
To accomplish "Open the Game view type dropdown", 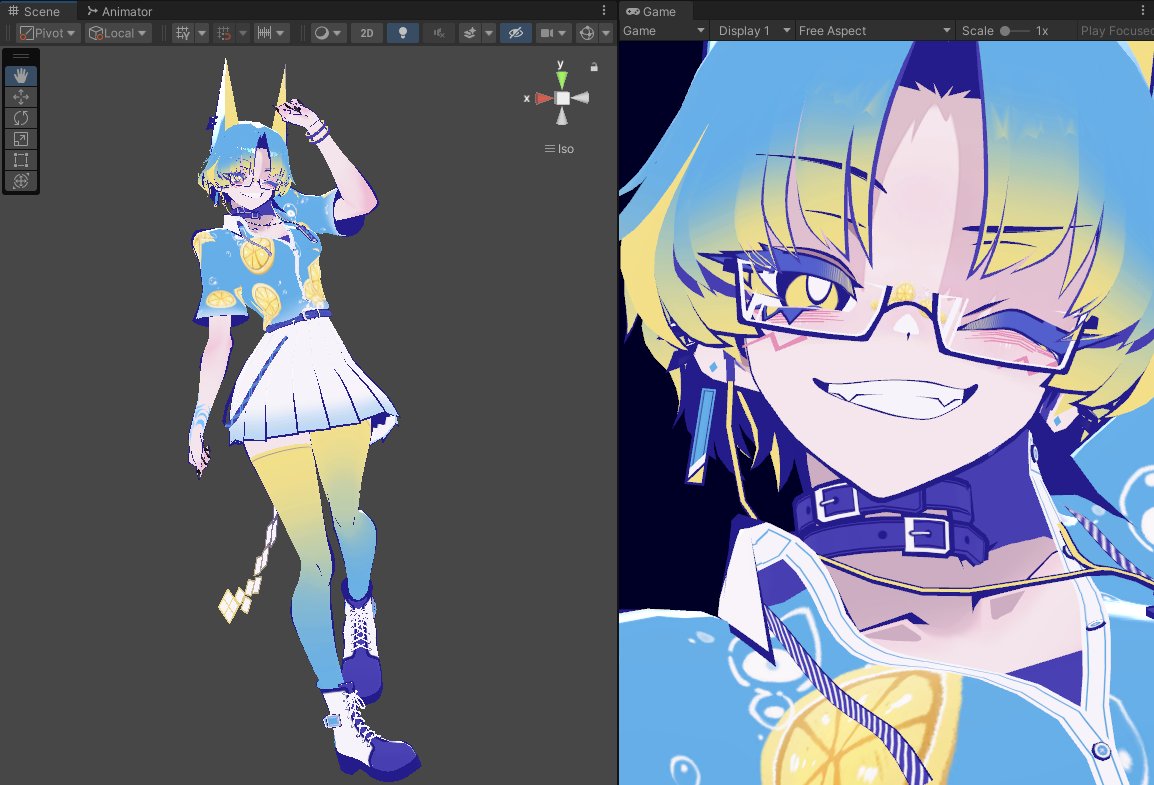I will [664, 31].
